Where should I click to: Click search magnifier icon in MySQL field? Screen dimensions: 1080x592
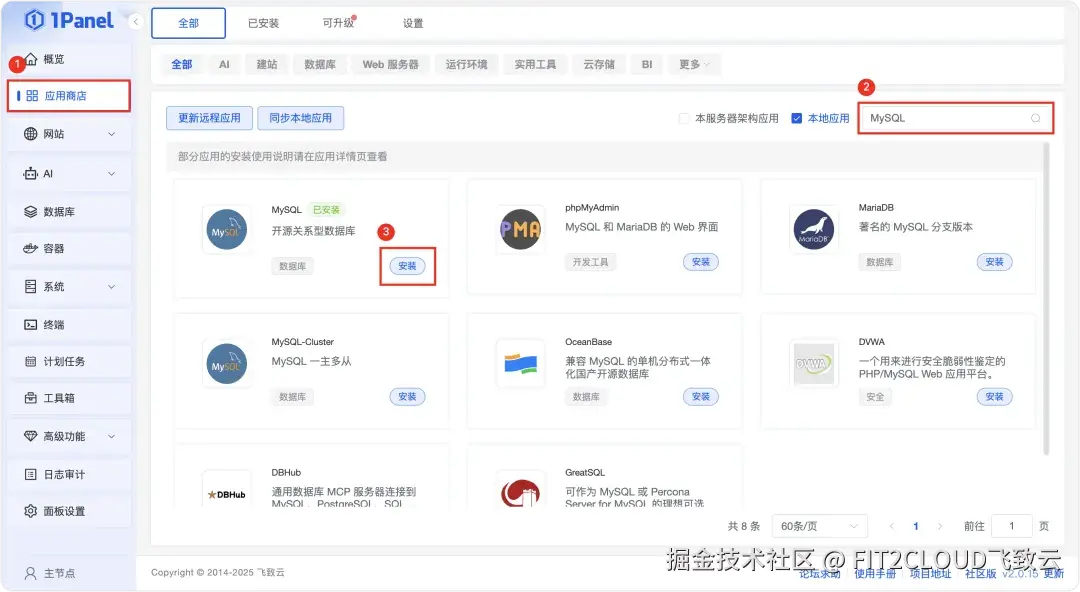pos(1035,118)
